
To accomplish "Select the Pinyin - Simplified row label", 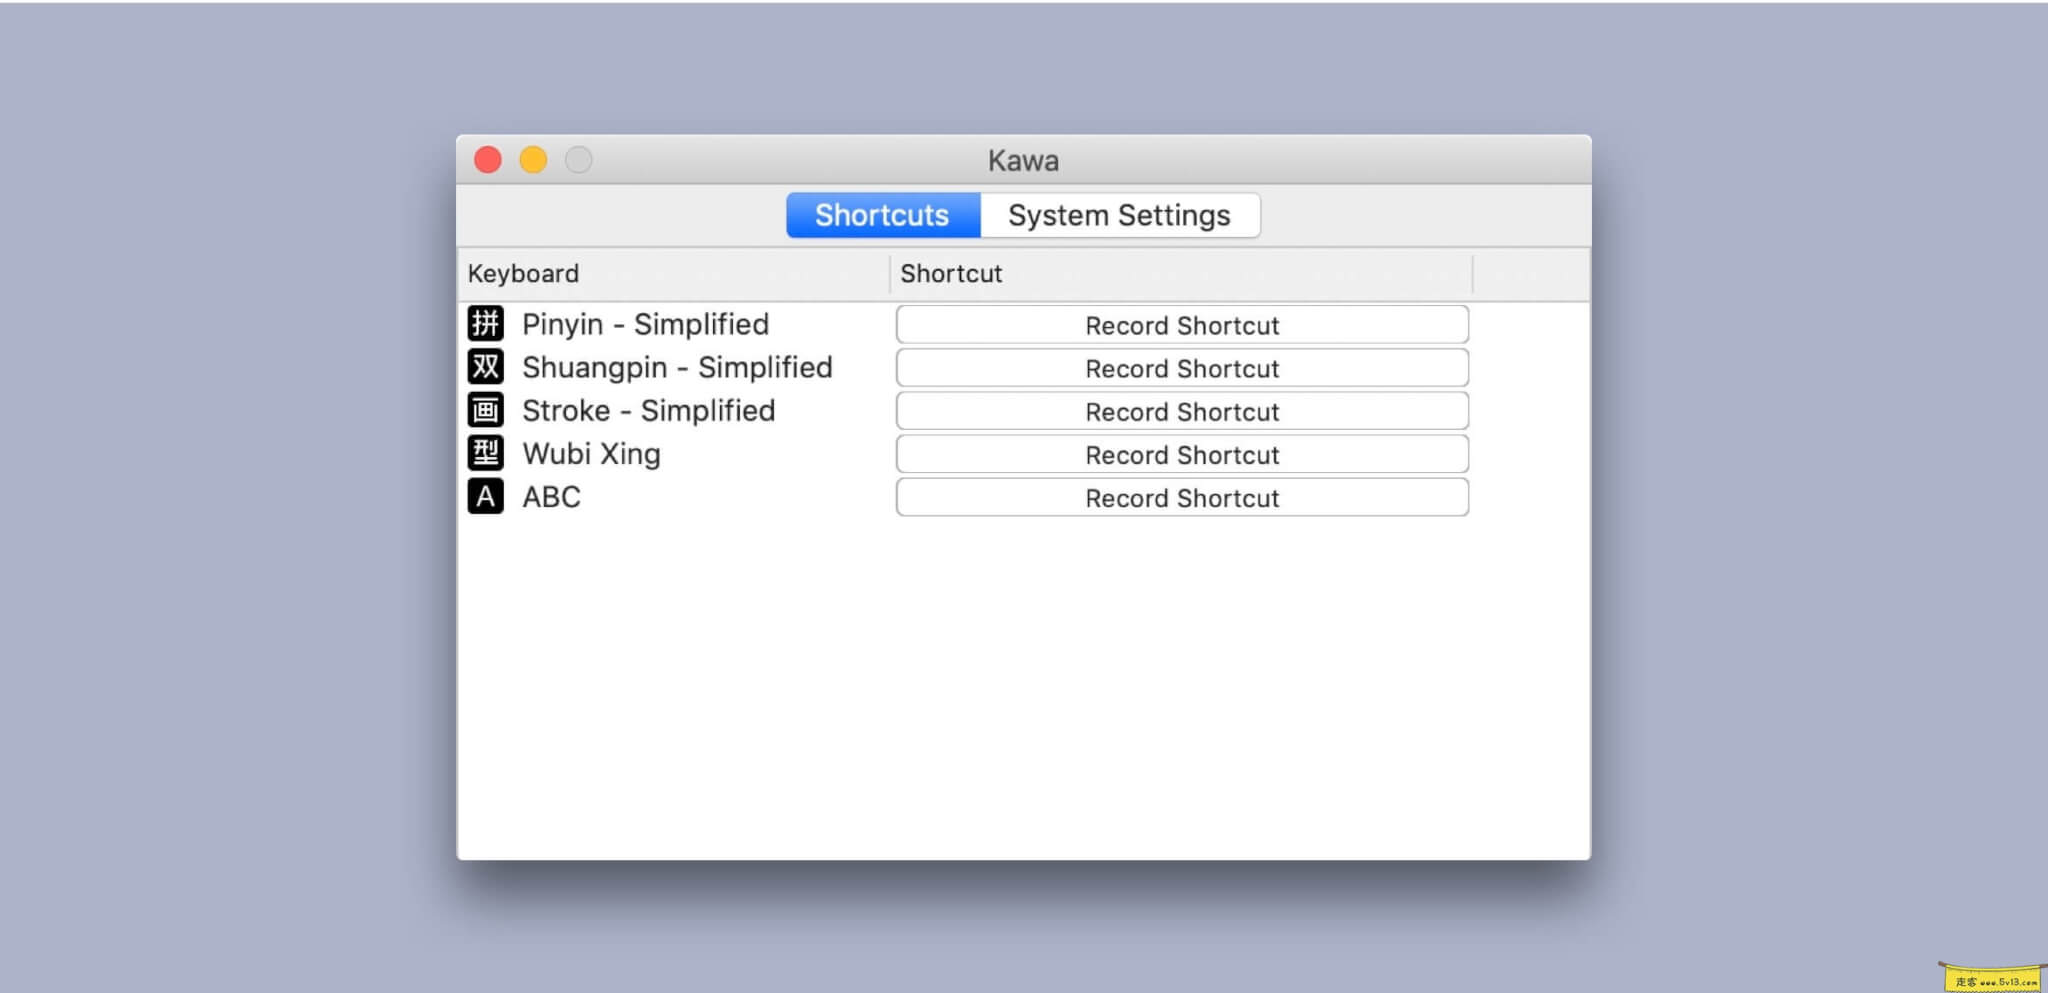I will click(645, 324).
